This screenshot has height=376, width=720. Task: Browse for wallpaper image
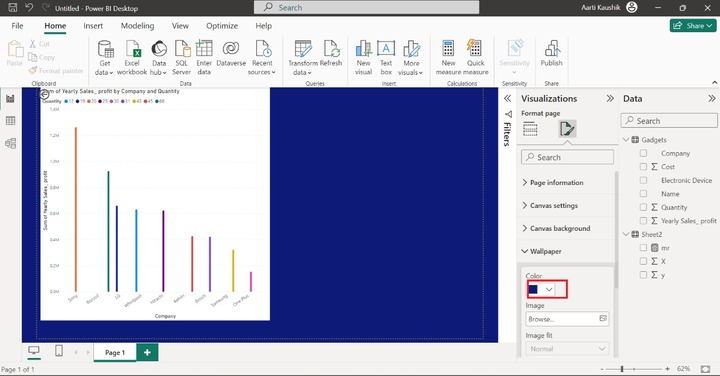(567, 319)
